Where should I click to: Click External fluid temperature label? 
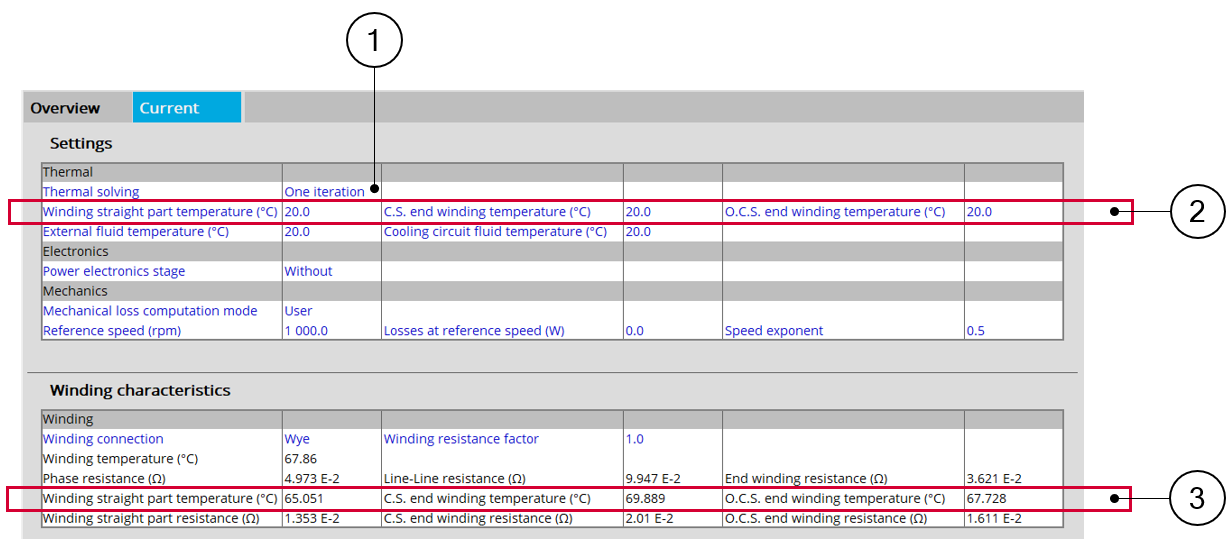[x=136, y=232]
